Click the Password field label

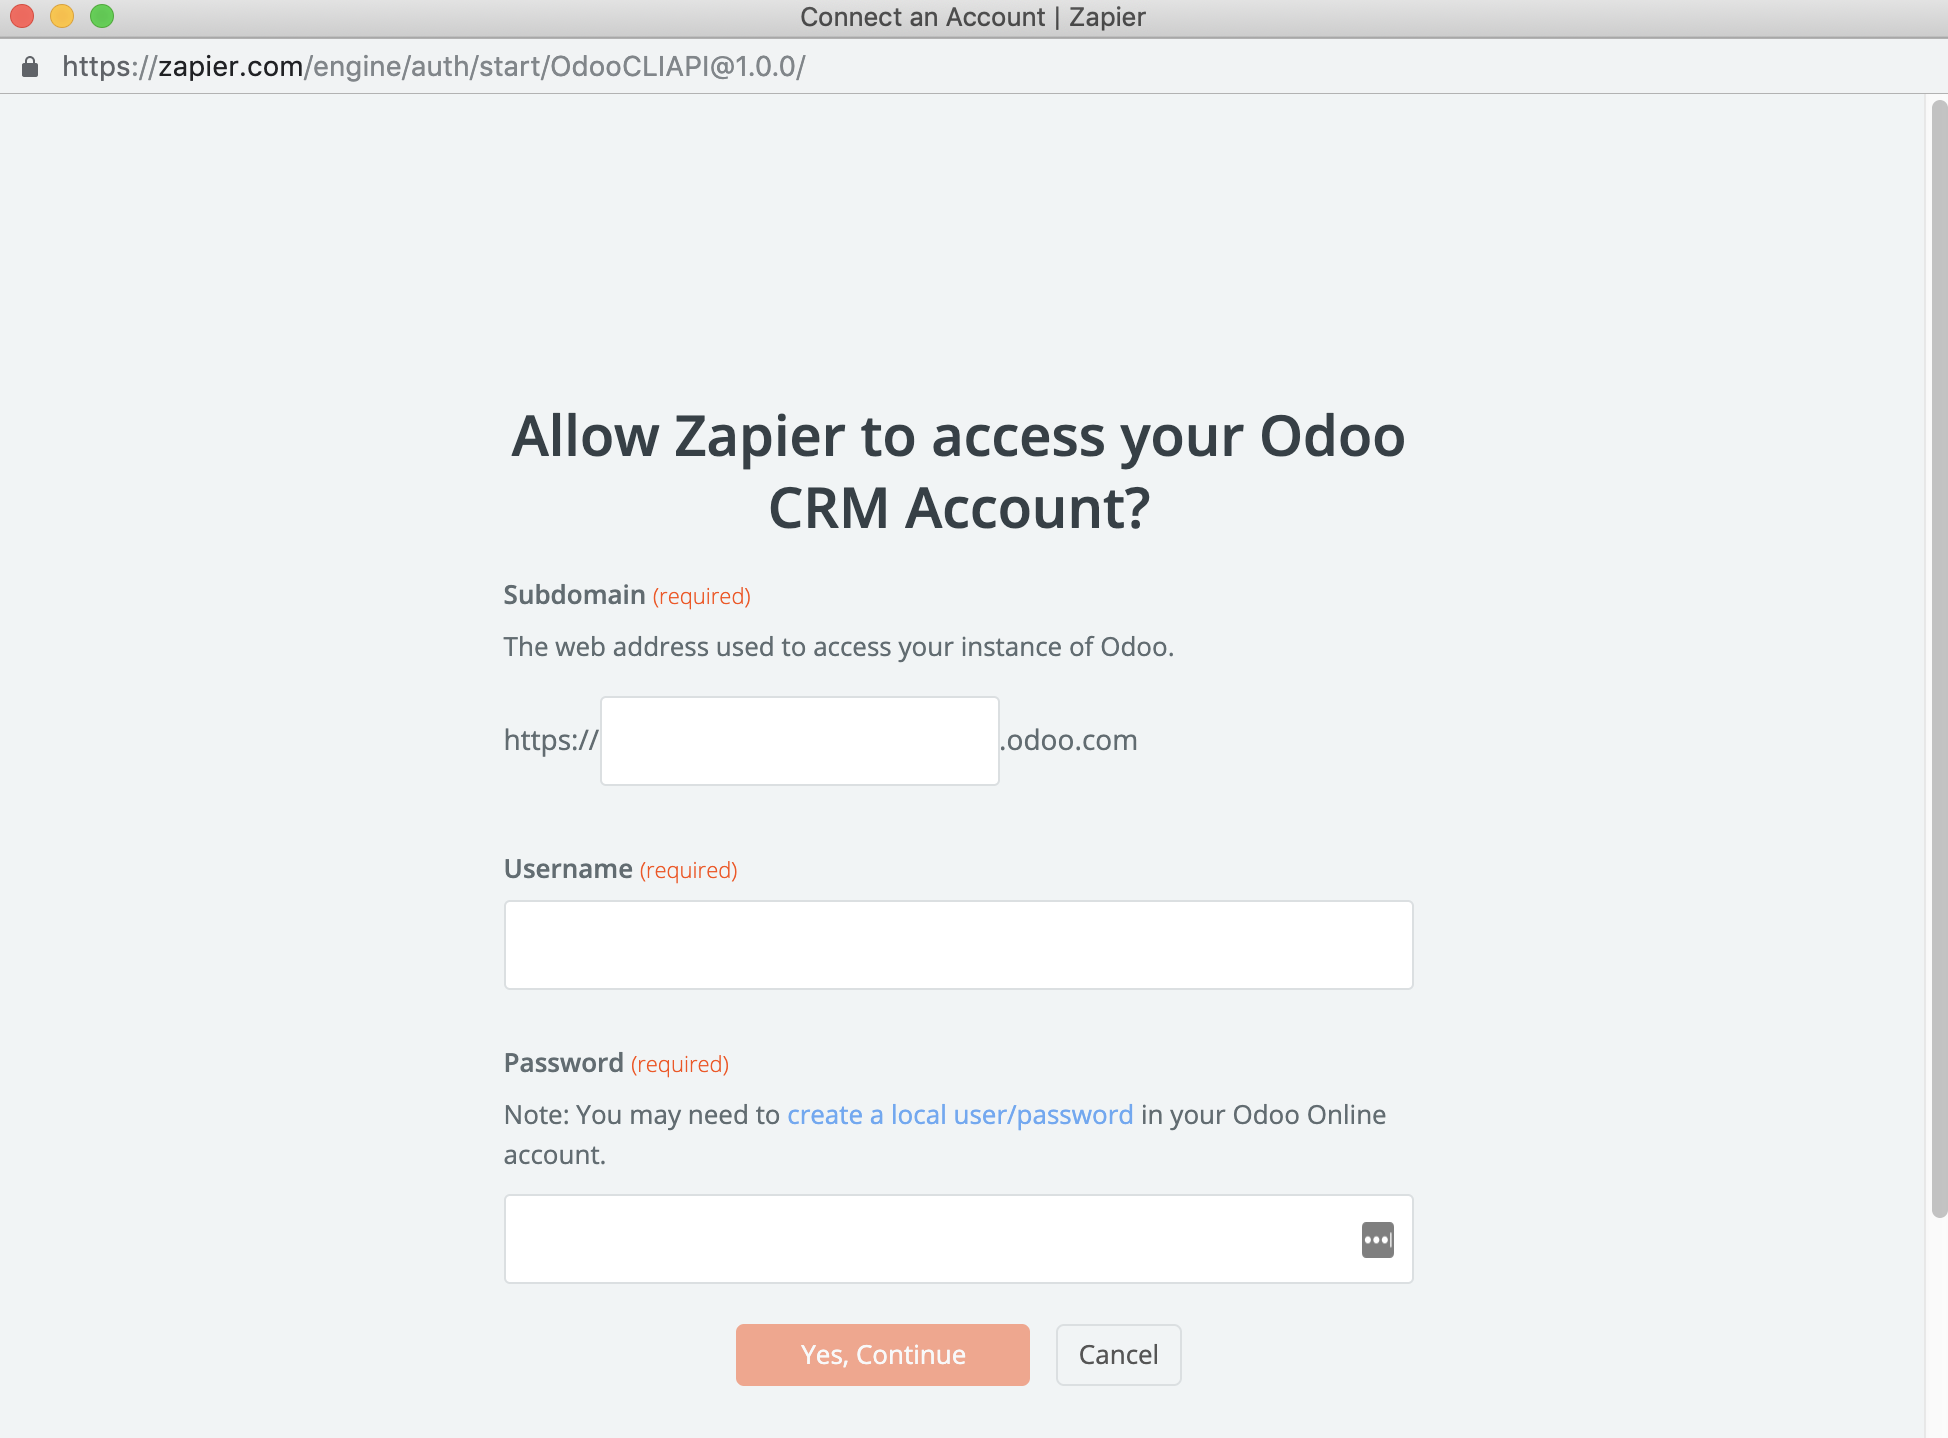[563, 1063]
